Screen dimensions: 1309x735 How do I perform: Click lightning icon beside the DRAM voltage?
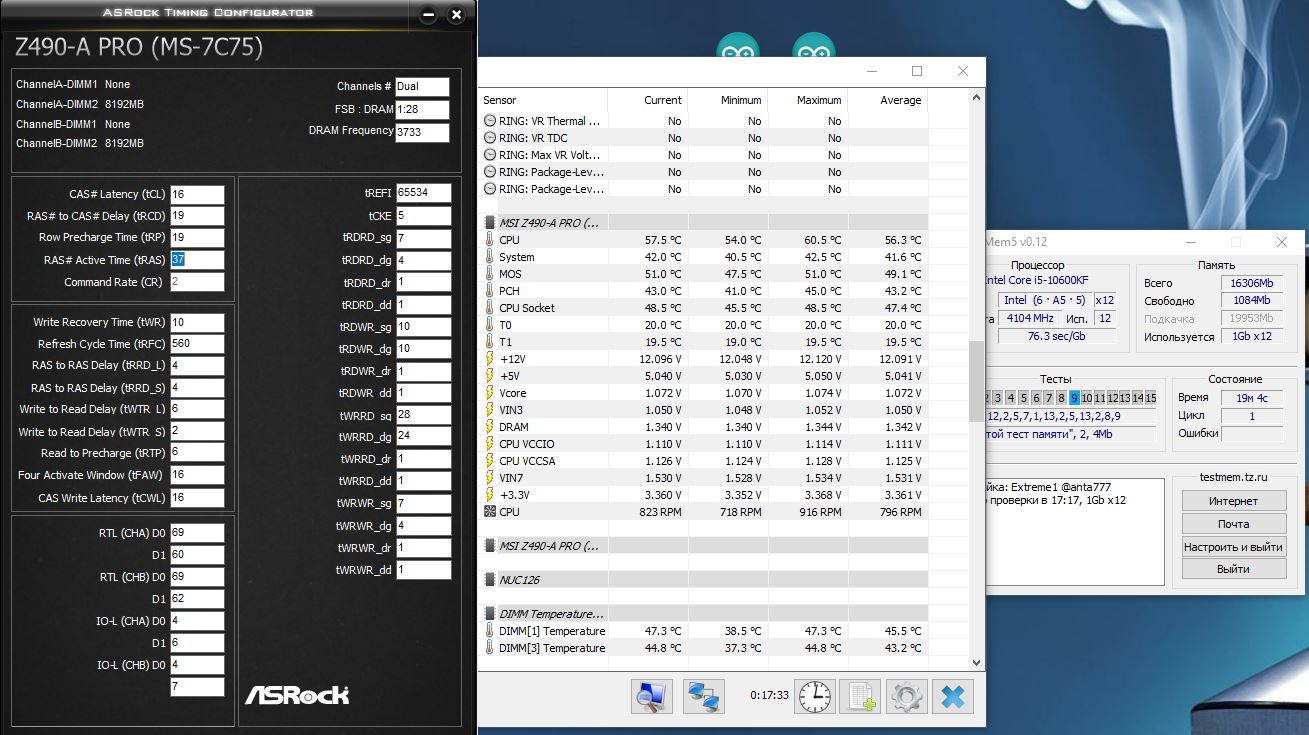click(x=490, y=427)
